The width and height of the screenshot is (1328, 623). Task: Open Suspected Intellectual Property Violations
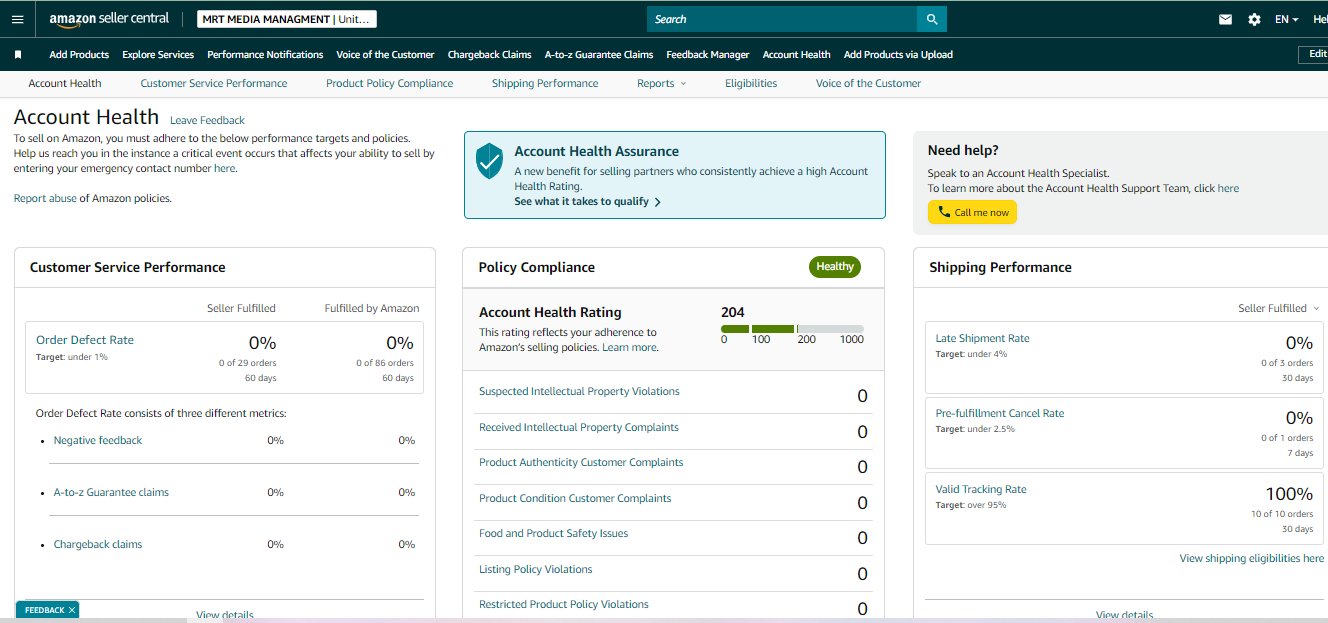[579, 391]
